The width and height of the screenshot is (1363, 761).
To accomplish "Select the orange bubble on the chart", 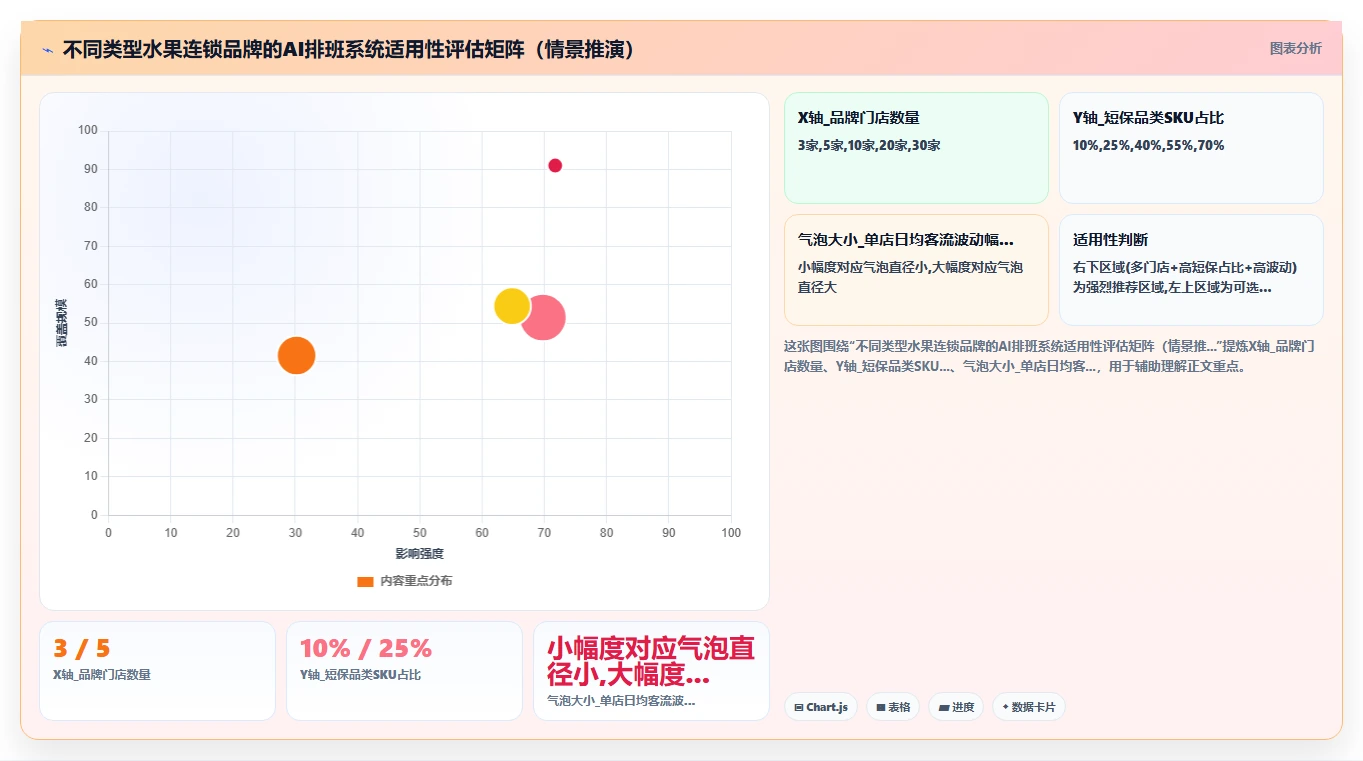I will click(x=296, y=355).
